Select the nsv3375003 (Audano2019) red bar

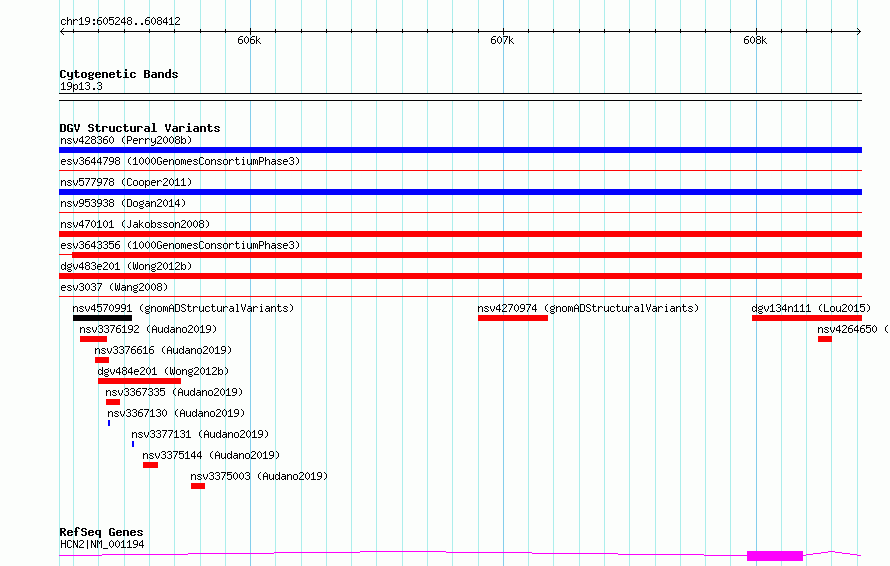pos(198,486)
